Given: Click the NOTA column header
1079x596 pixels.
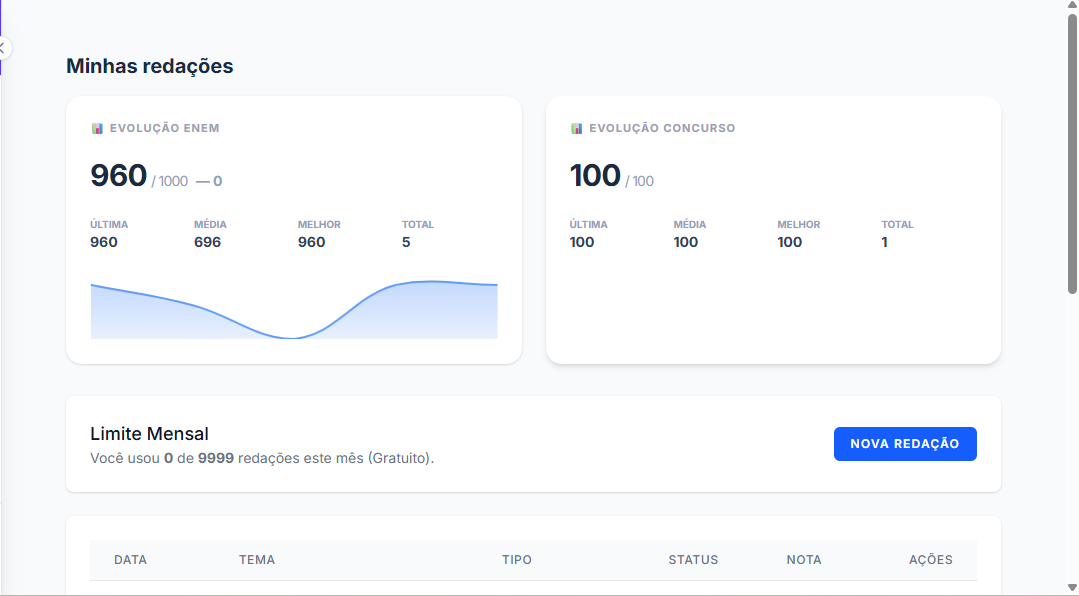Looking at the screenshot, I should pyautogui.click(x=804, y=560).
